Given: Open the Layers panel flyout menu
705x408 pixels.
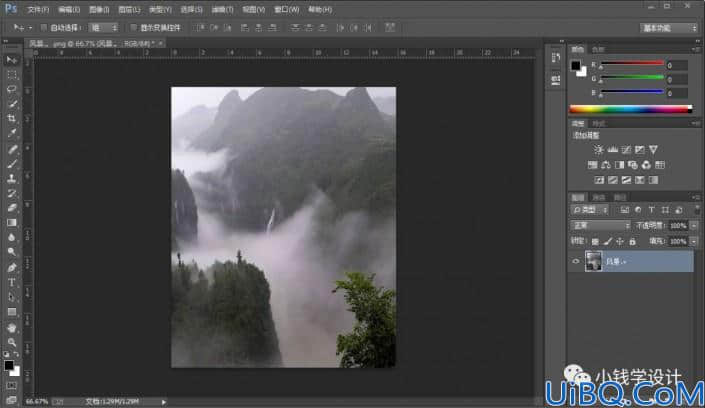Looking at the screenshot, I should click(696, 197).
